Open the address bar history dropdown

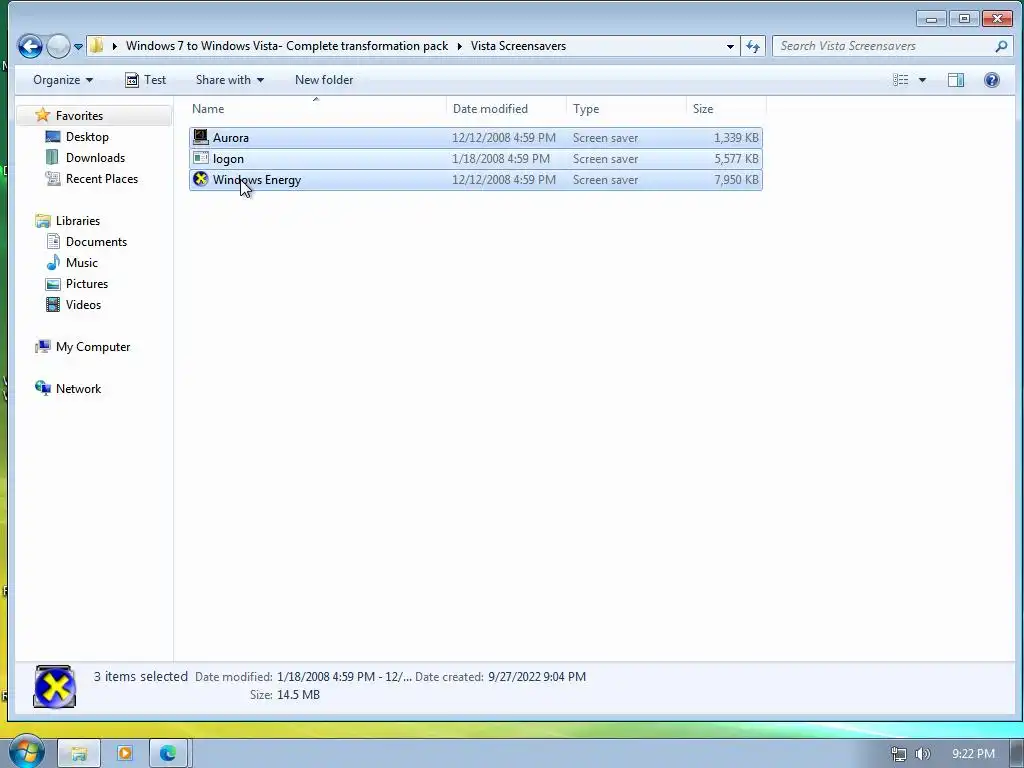[x=729, y=46]
